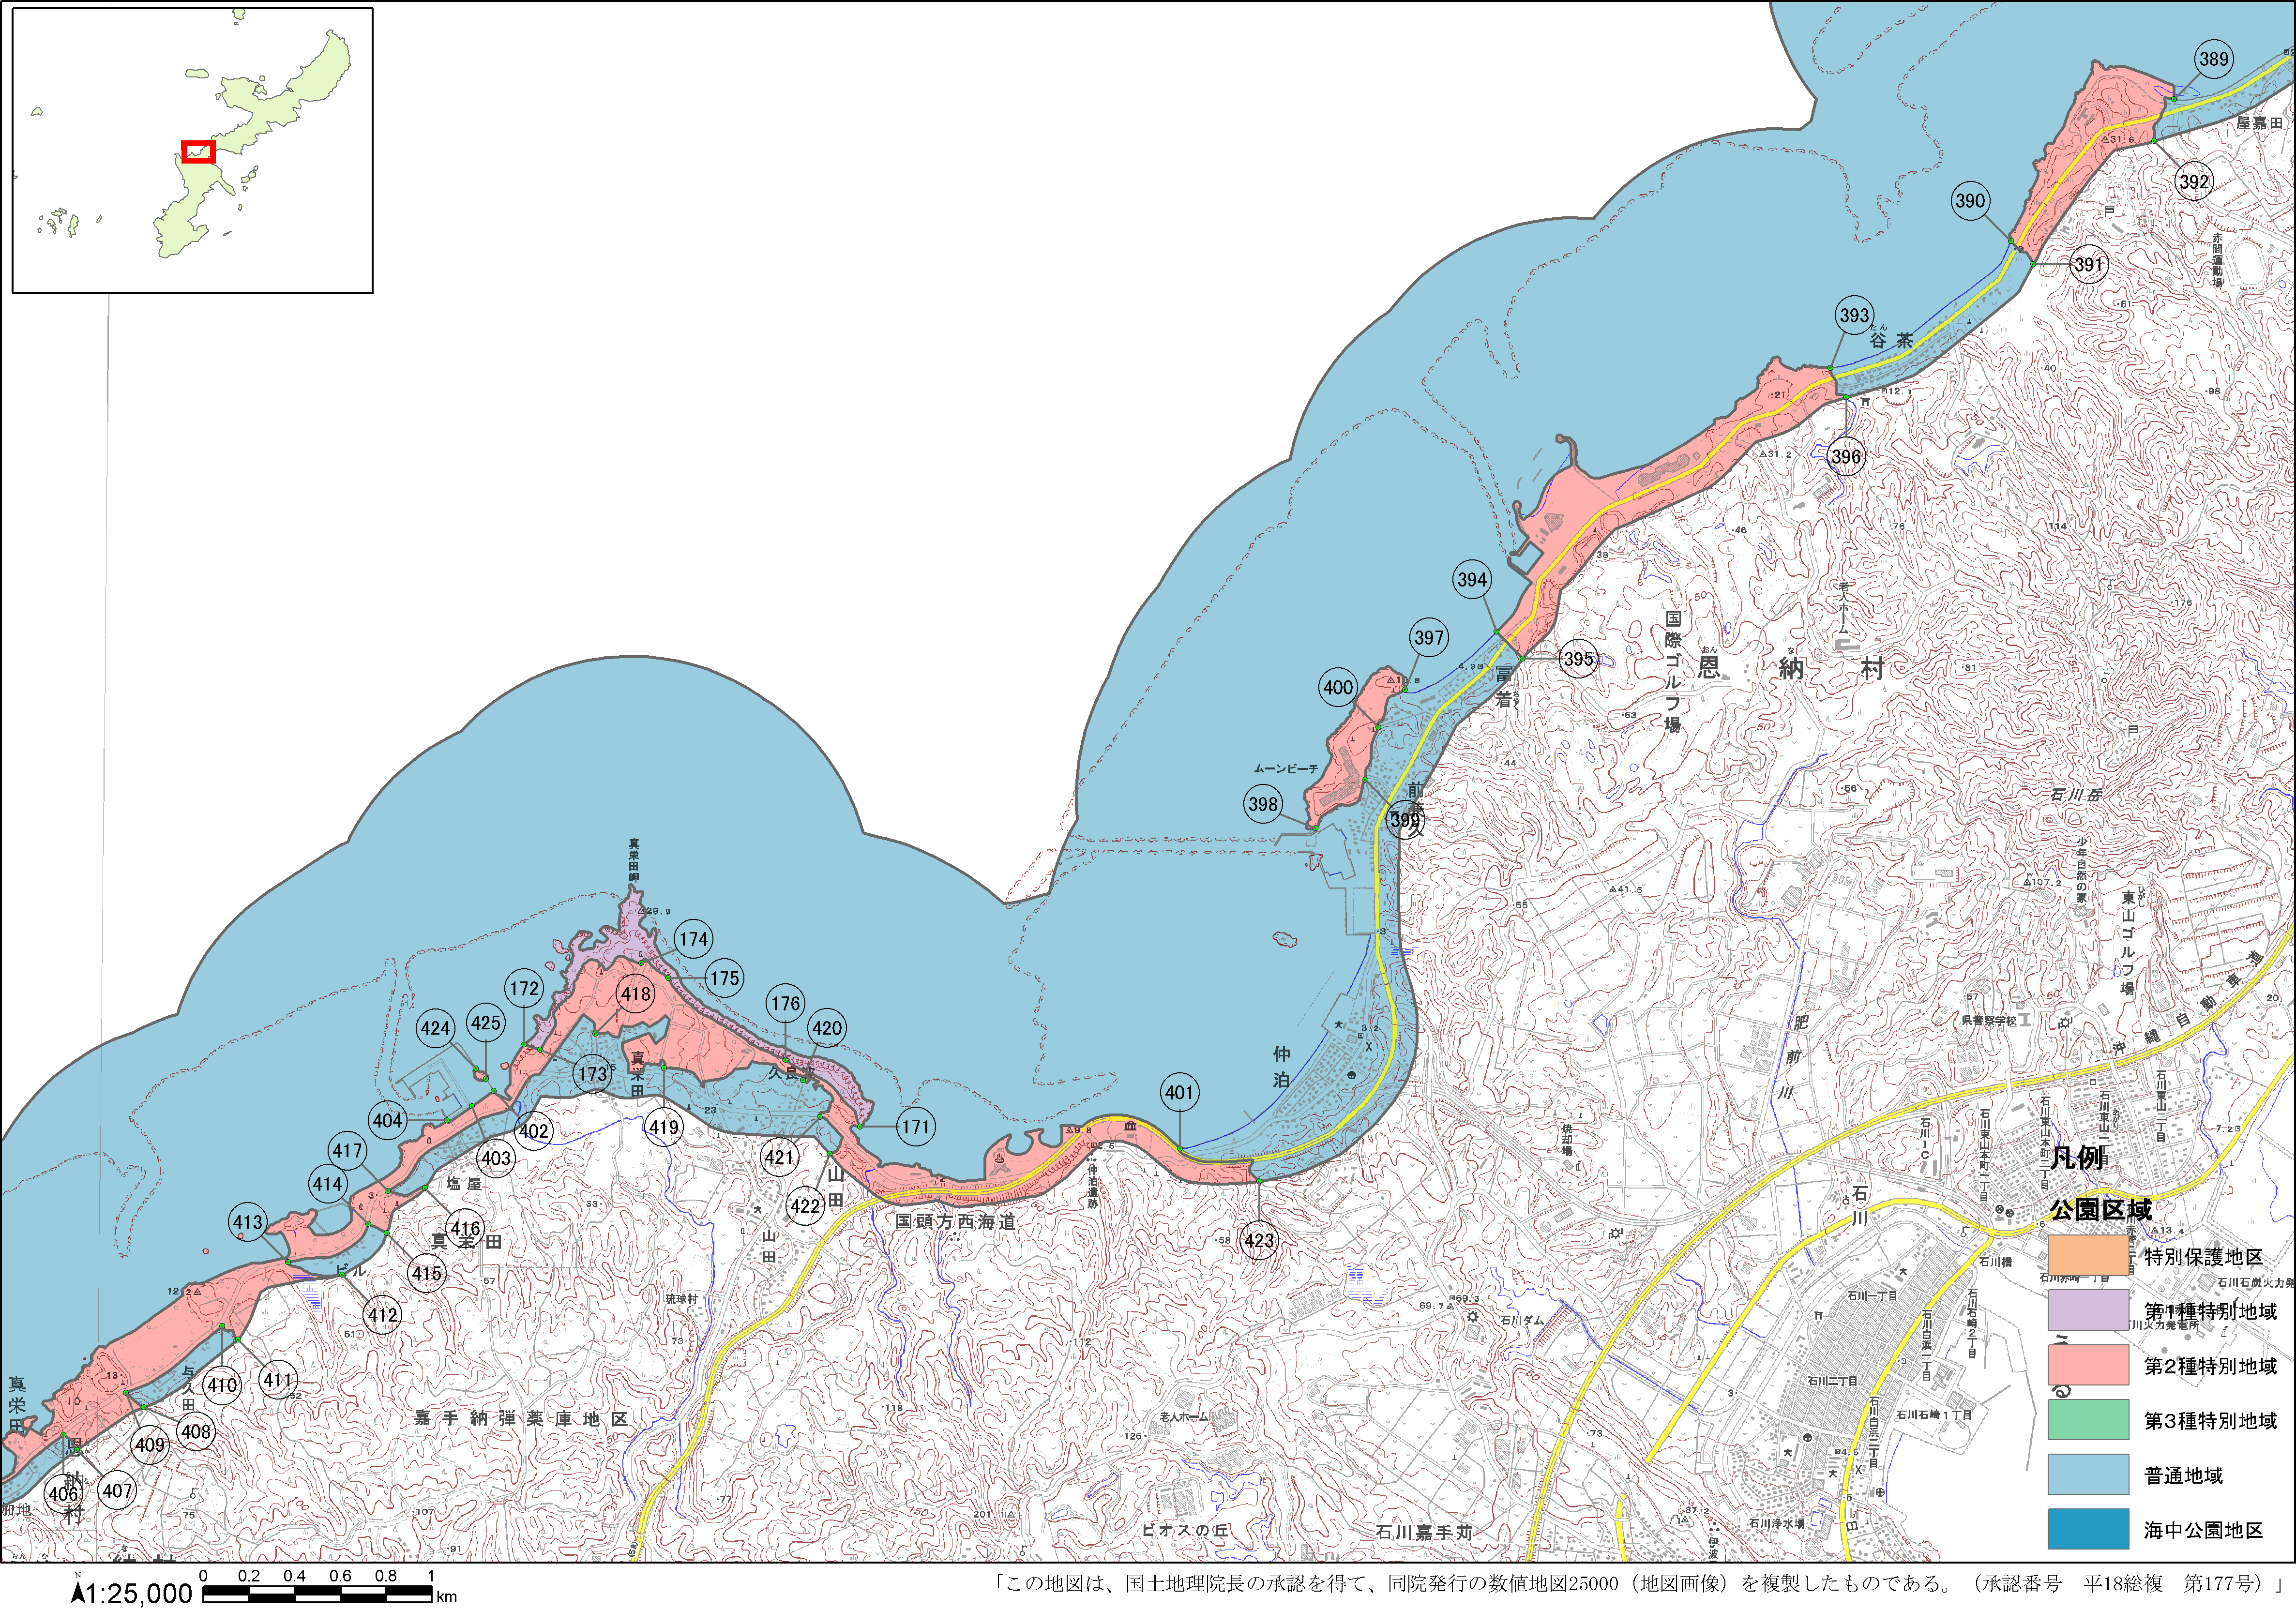The width and height of the screenshot is (2296, 1610).
Task: Click the 琉球村 label
Action: point(682,1299)
